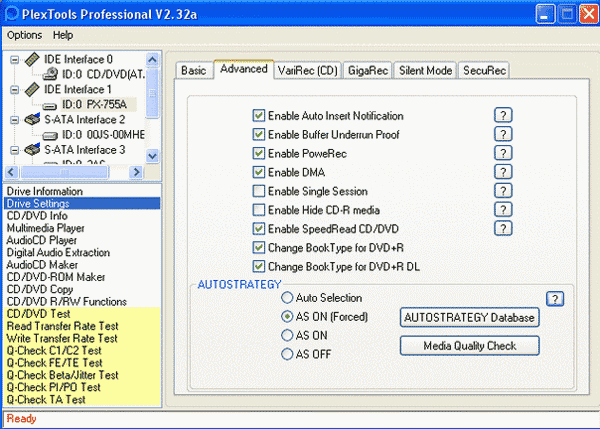Check Enable Hide CD-R media
The image size is (600, 429).
tap(259, 209)
